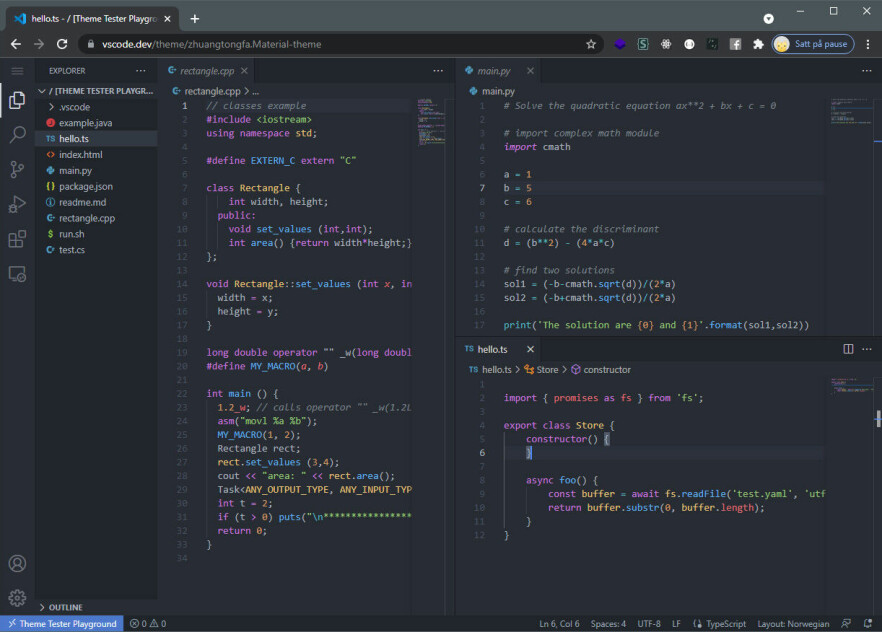Open the Chrome three-dot menu
Image resolution: width=882 pixels, height=632 pixels.
[868, 44]
